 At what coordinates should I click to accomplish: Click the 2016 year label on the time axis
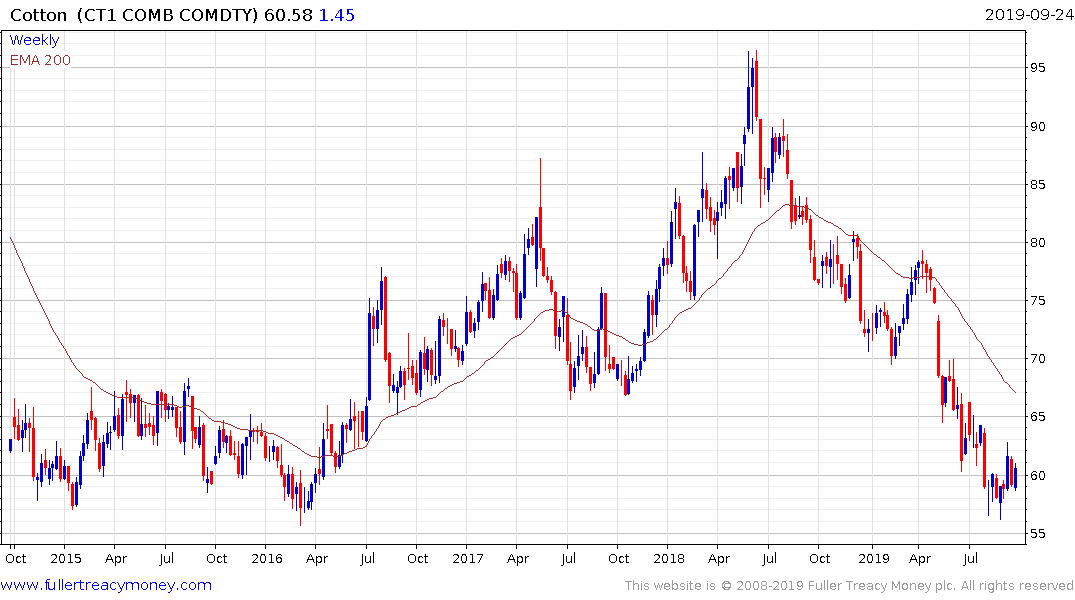[x=267, y=559]
